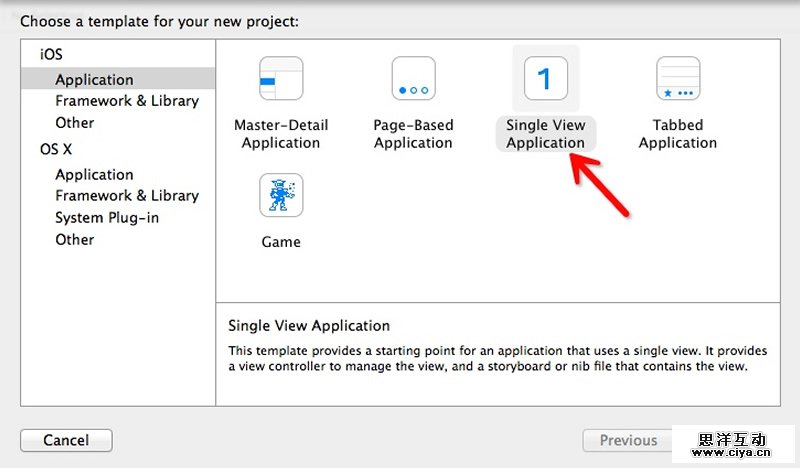This screenshot has height=468, width=800.
Task: Click the iOS section header
Action: point(51,55)
